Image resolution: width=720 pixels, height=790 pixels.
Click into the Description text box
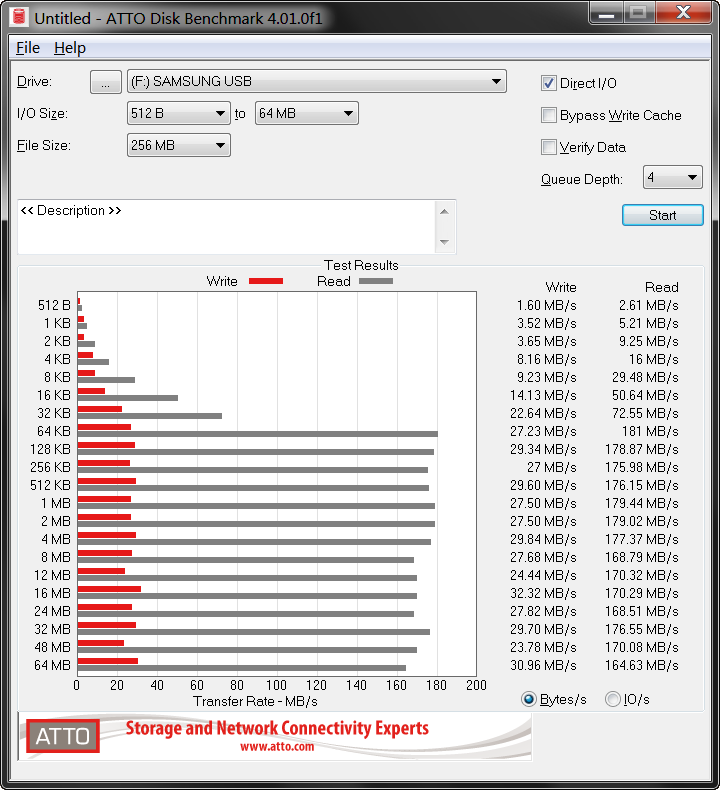[227, 227]
